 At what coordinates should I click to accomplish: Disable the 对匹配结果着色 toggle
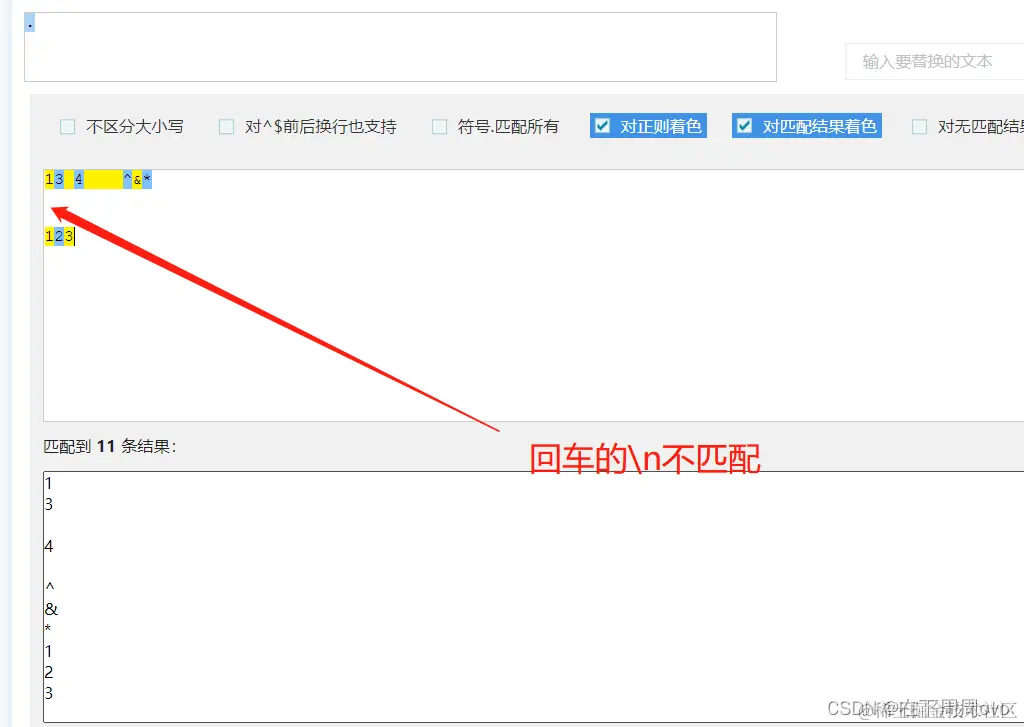[744, 126]
